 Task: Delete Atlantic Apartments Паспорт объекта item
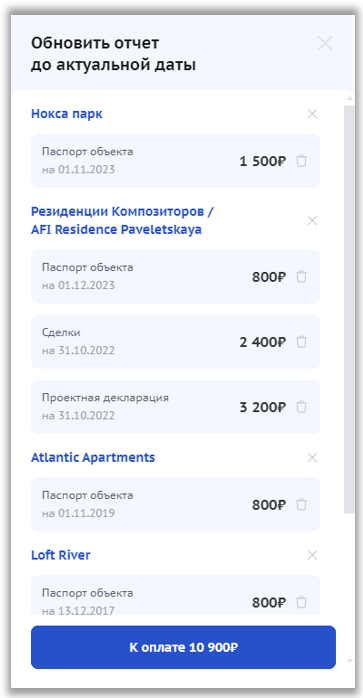302,505
